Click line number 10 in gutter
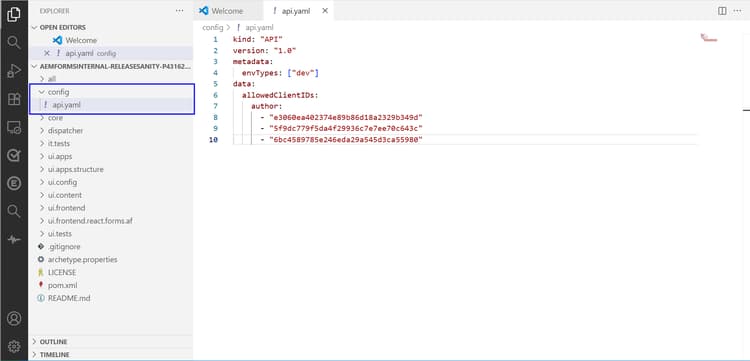This screenshot has height=361, width=750. click(x=213, y=140)
